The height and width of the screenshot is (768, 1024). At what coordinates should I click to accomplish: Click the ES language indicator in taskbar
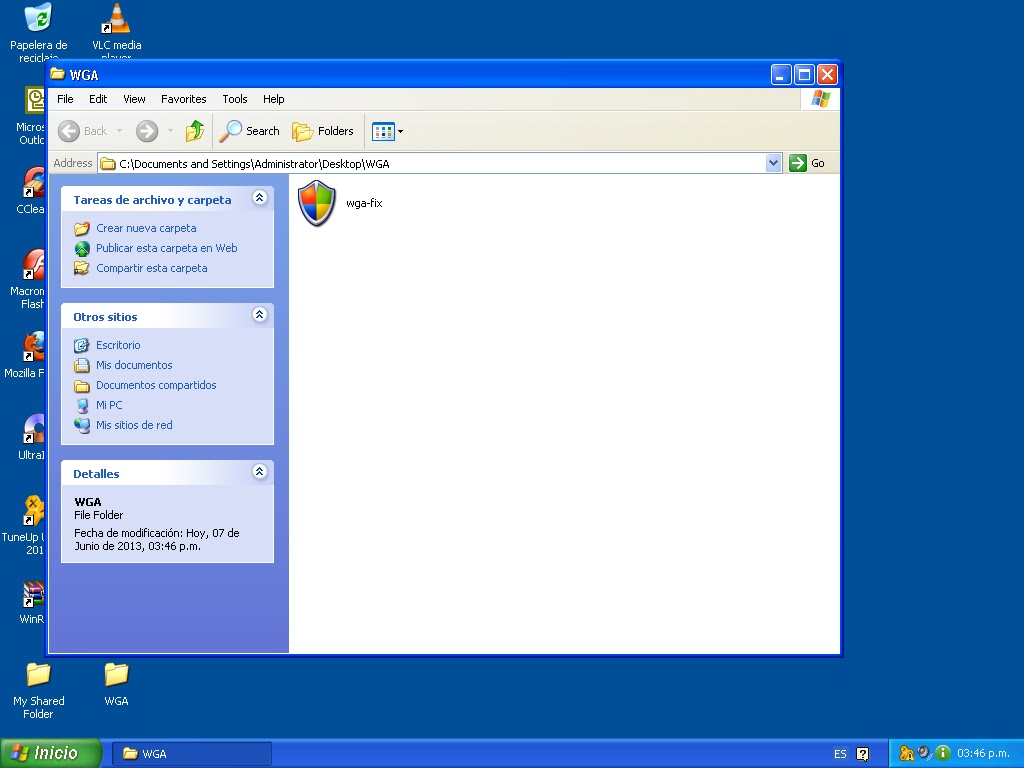[x=840, y=753]
